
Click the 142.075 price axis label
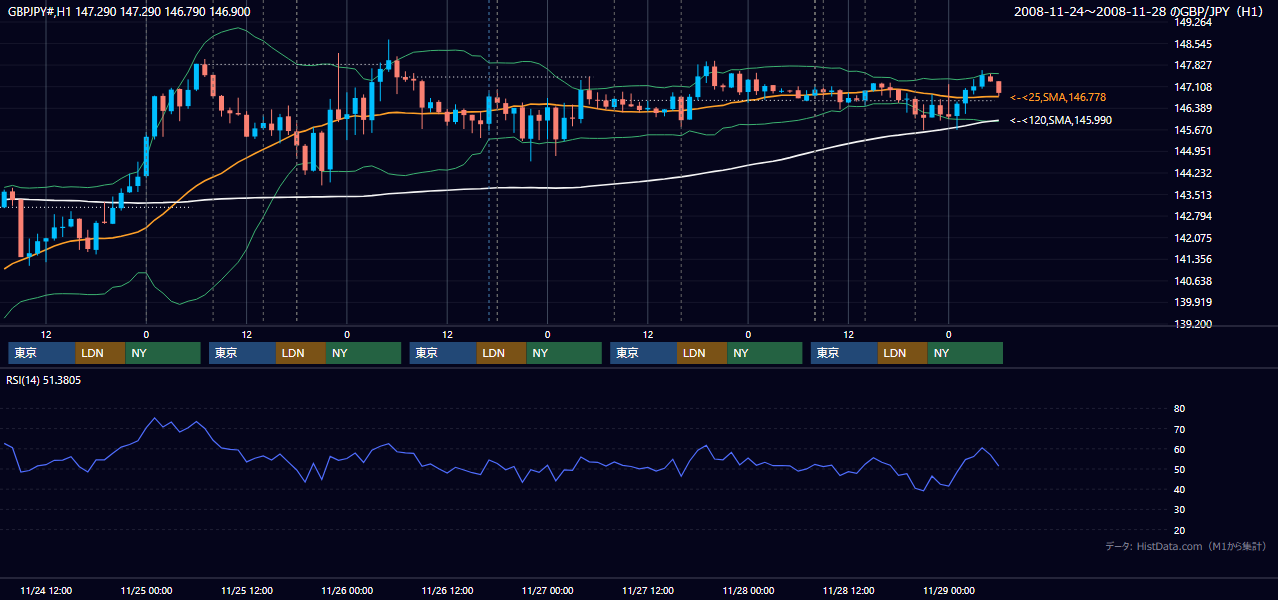click(1193, 238)
